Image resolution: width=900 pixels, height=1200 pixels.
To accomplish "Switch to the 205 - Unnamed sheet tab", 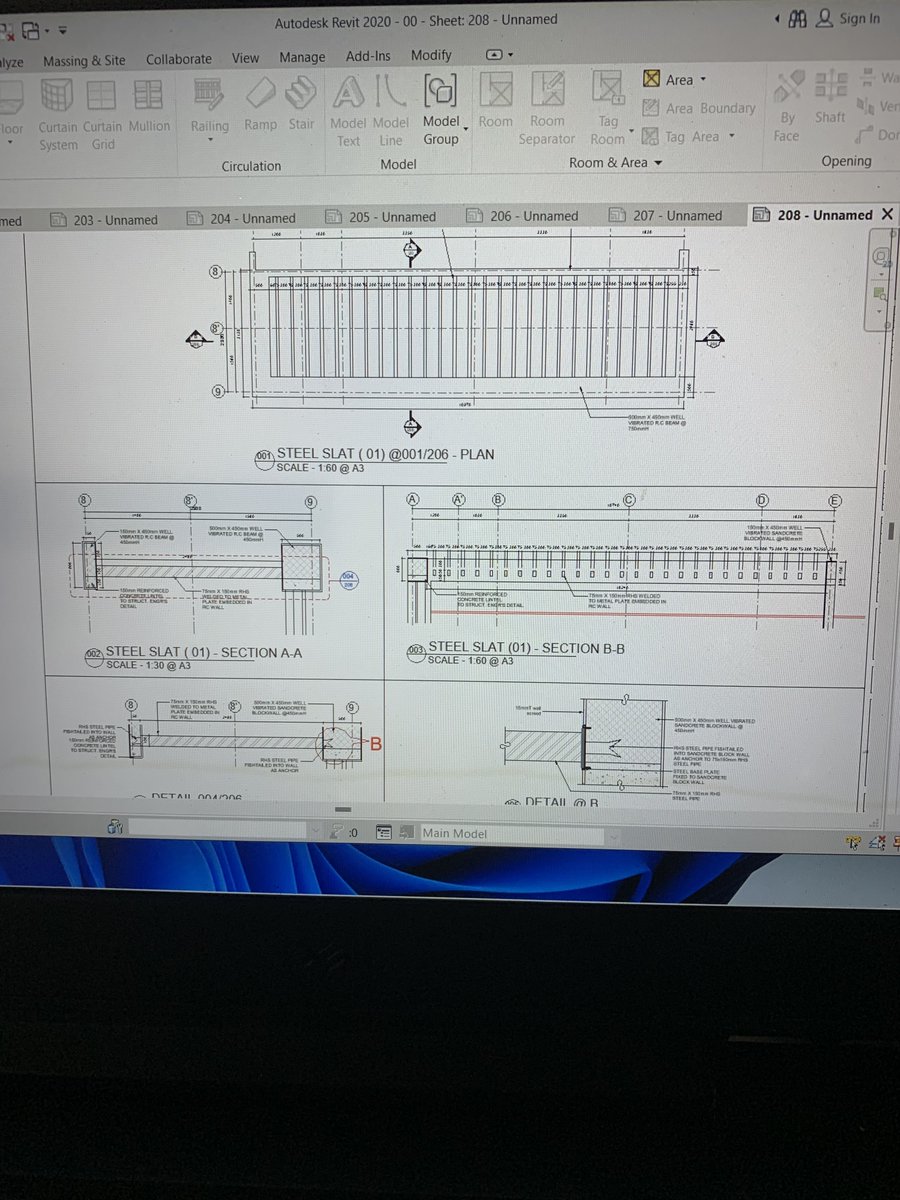I will pyautogui.click(x=383, y=217).
